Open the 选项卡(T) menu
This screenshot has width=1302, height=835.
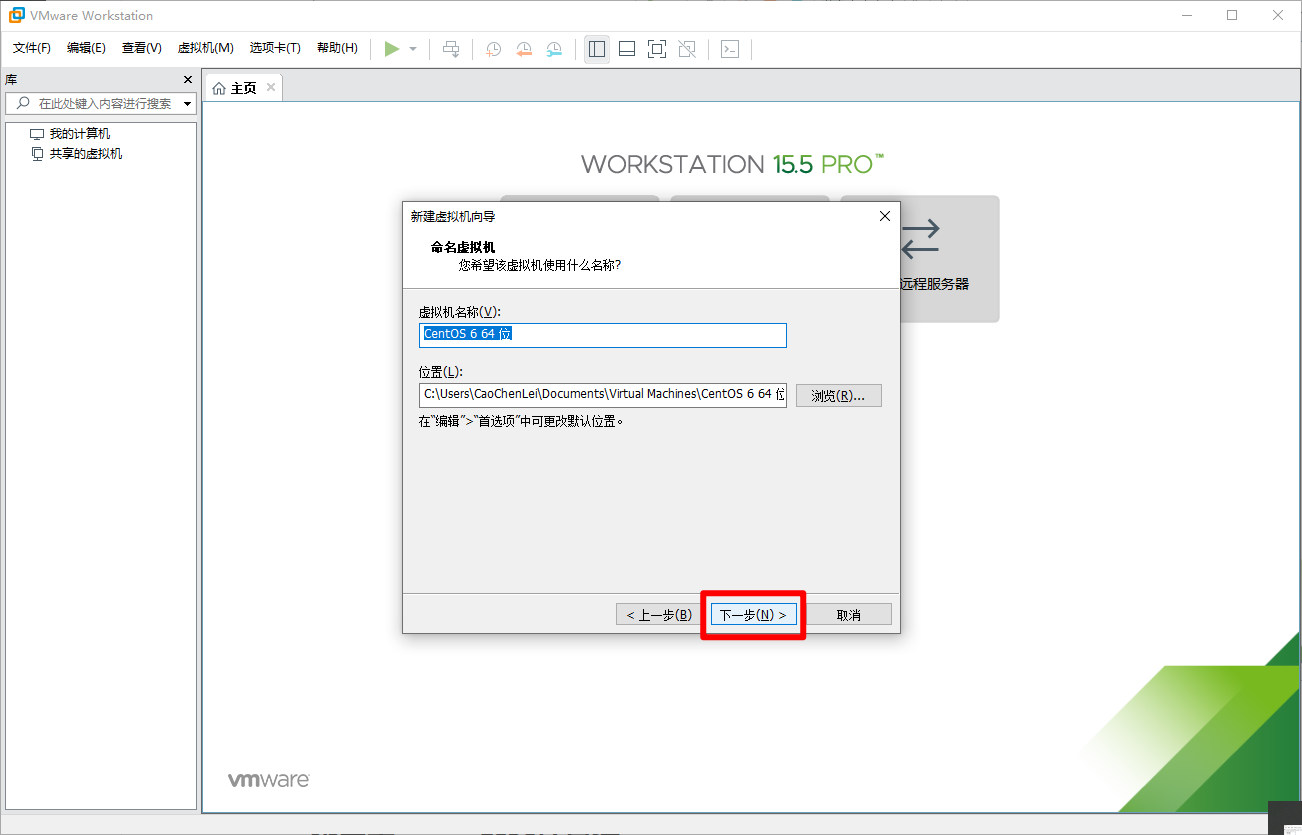pyautogui.click(x=275, y=48)
